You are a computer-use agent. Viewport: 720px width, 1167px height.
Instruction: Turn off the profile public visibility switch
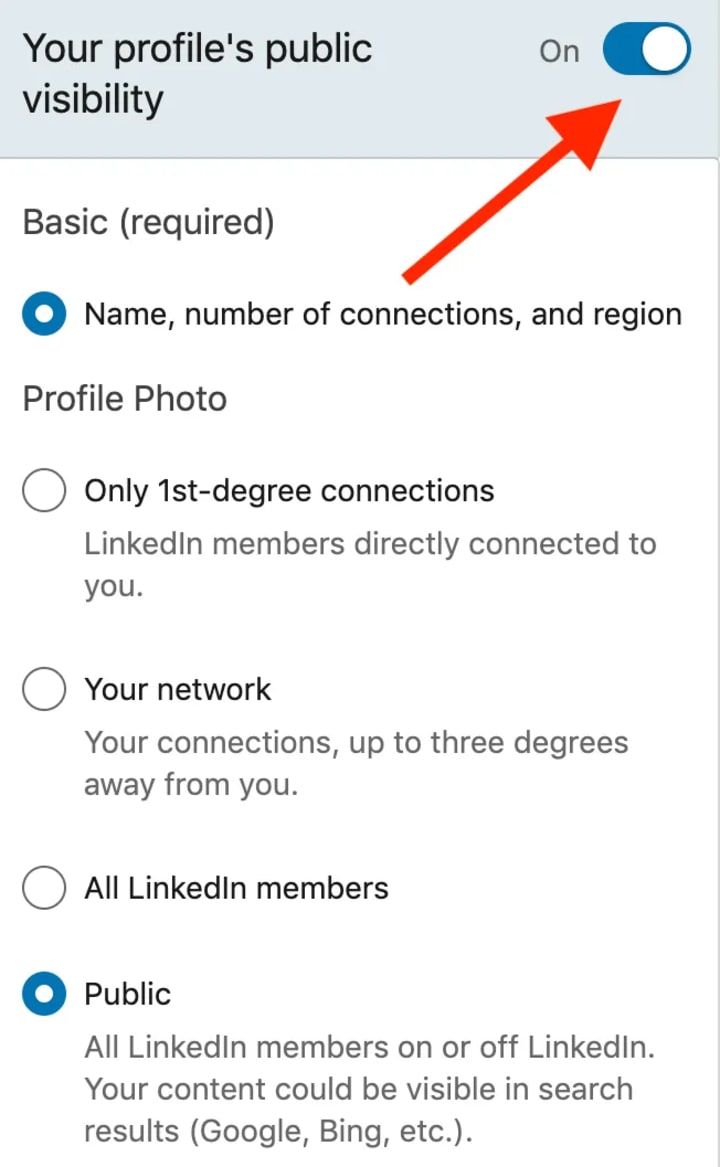tap(646, 51)
